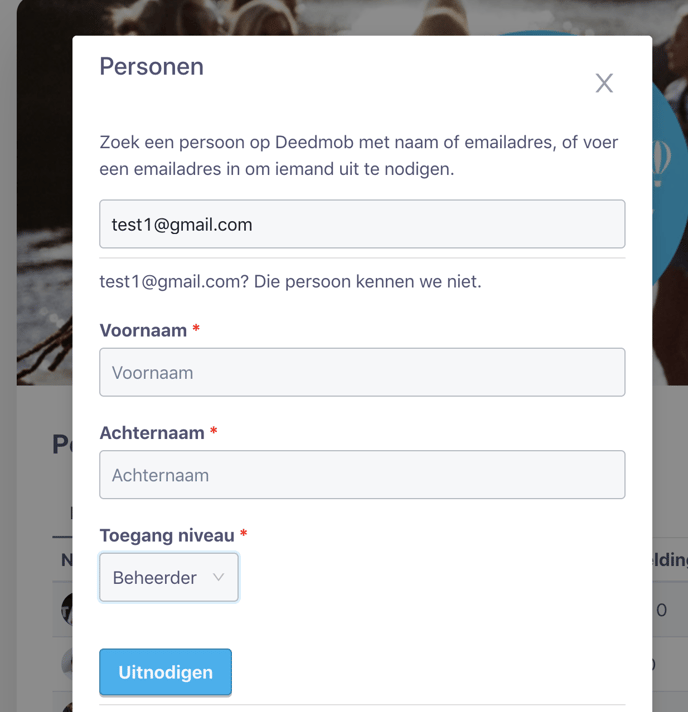
Task: Click the Personen dialog title
Action: [151, 67]
